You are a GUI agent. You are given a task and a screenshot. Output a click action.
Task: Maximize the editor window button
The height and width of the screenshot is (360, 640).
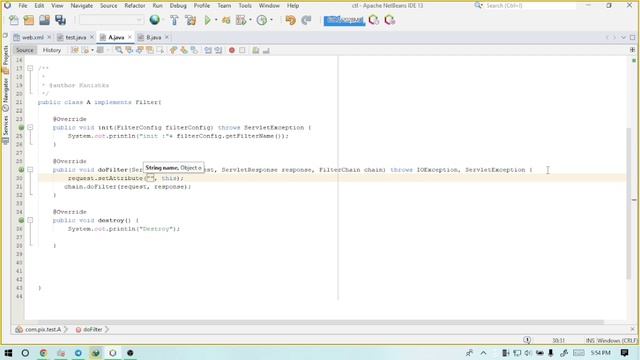pyautogui.click(x=632, y=37)
